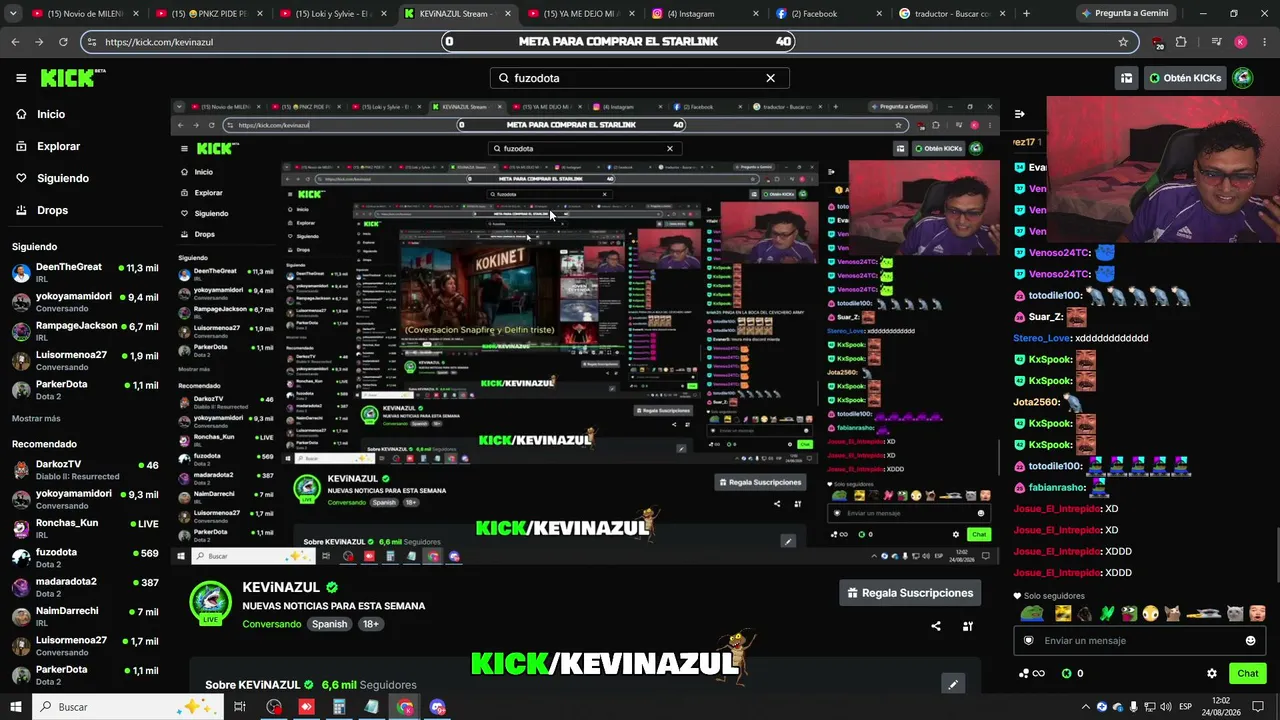Open the browser extensions puzzle icon
The width and height of the screenshot is (1280, 720).
1181,42
